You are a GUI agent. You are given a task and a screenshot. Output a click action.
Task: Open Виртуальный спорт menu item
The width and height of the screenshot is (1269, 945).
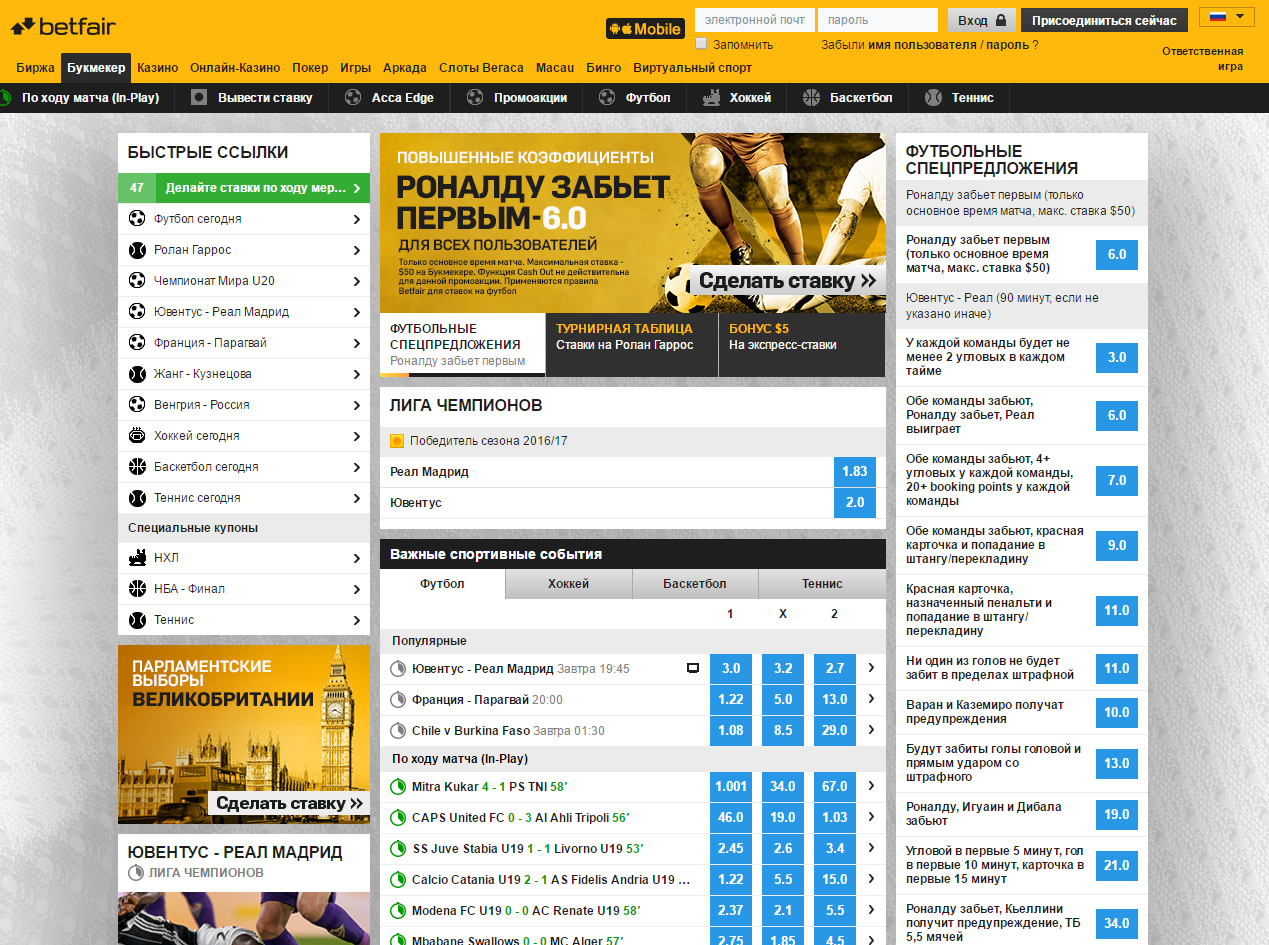point(693,68)
